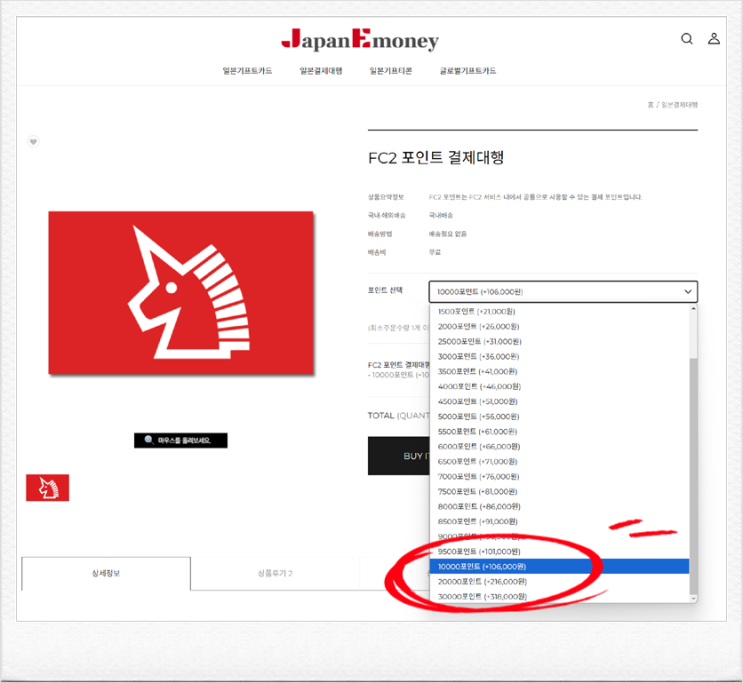Pick the 30000포인트 (+318,000원) option
The image size is (743, 683).
point(559,597)
